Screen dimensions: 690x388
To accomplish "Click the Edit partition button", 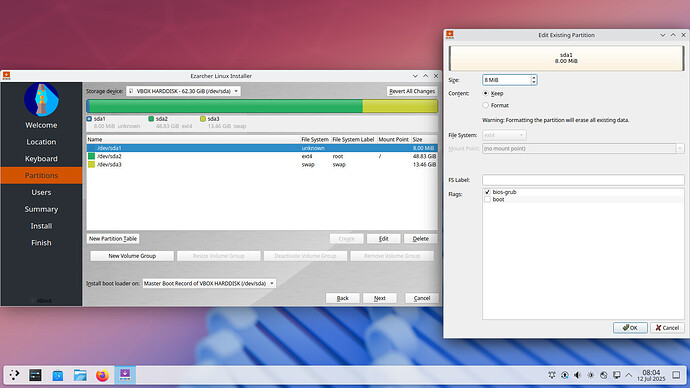I will (384, 238).
